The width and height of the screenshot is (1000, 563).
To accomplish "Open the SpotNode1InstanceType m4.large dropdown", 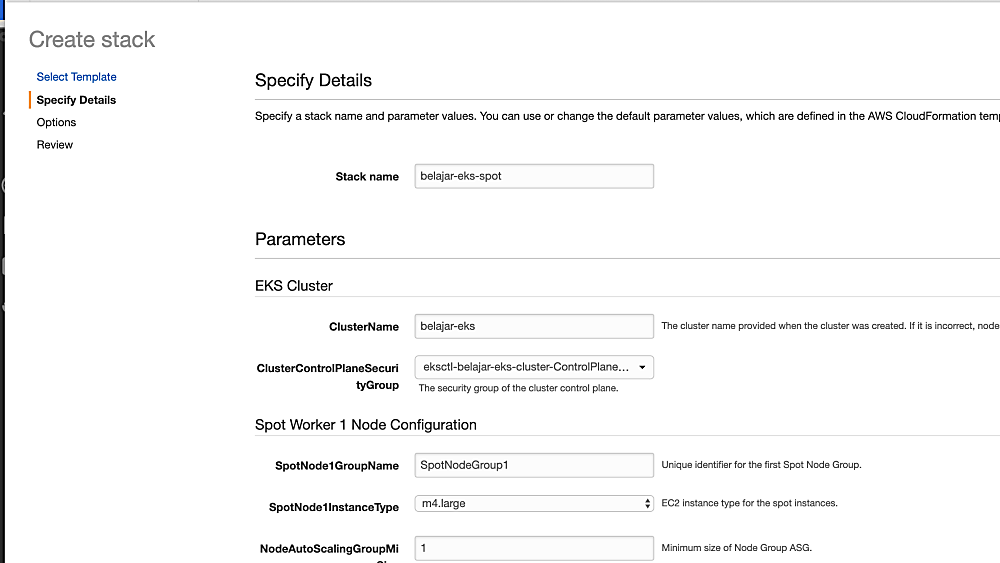I will point(534,504).
